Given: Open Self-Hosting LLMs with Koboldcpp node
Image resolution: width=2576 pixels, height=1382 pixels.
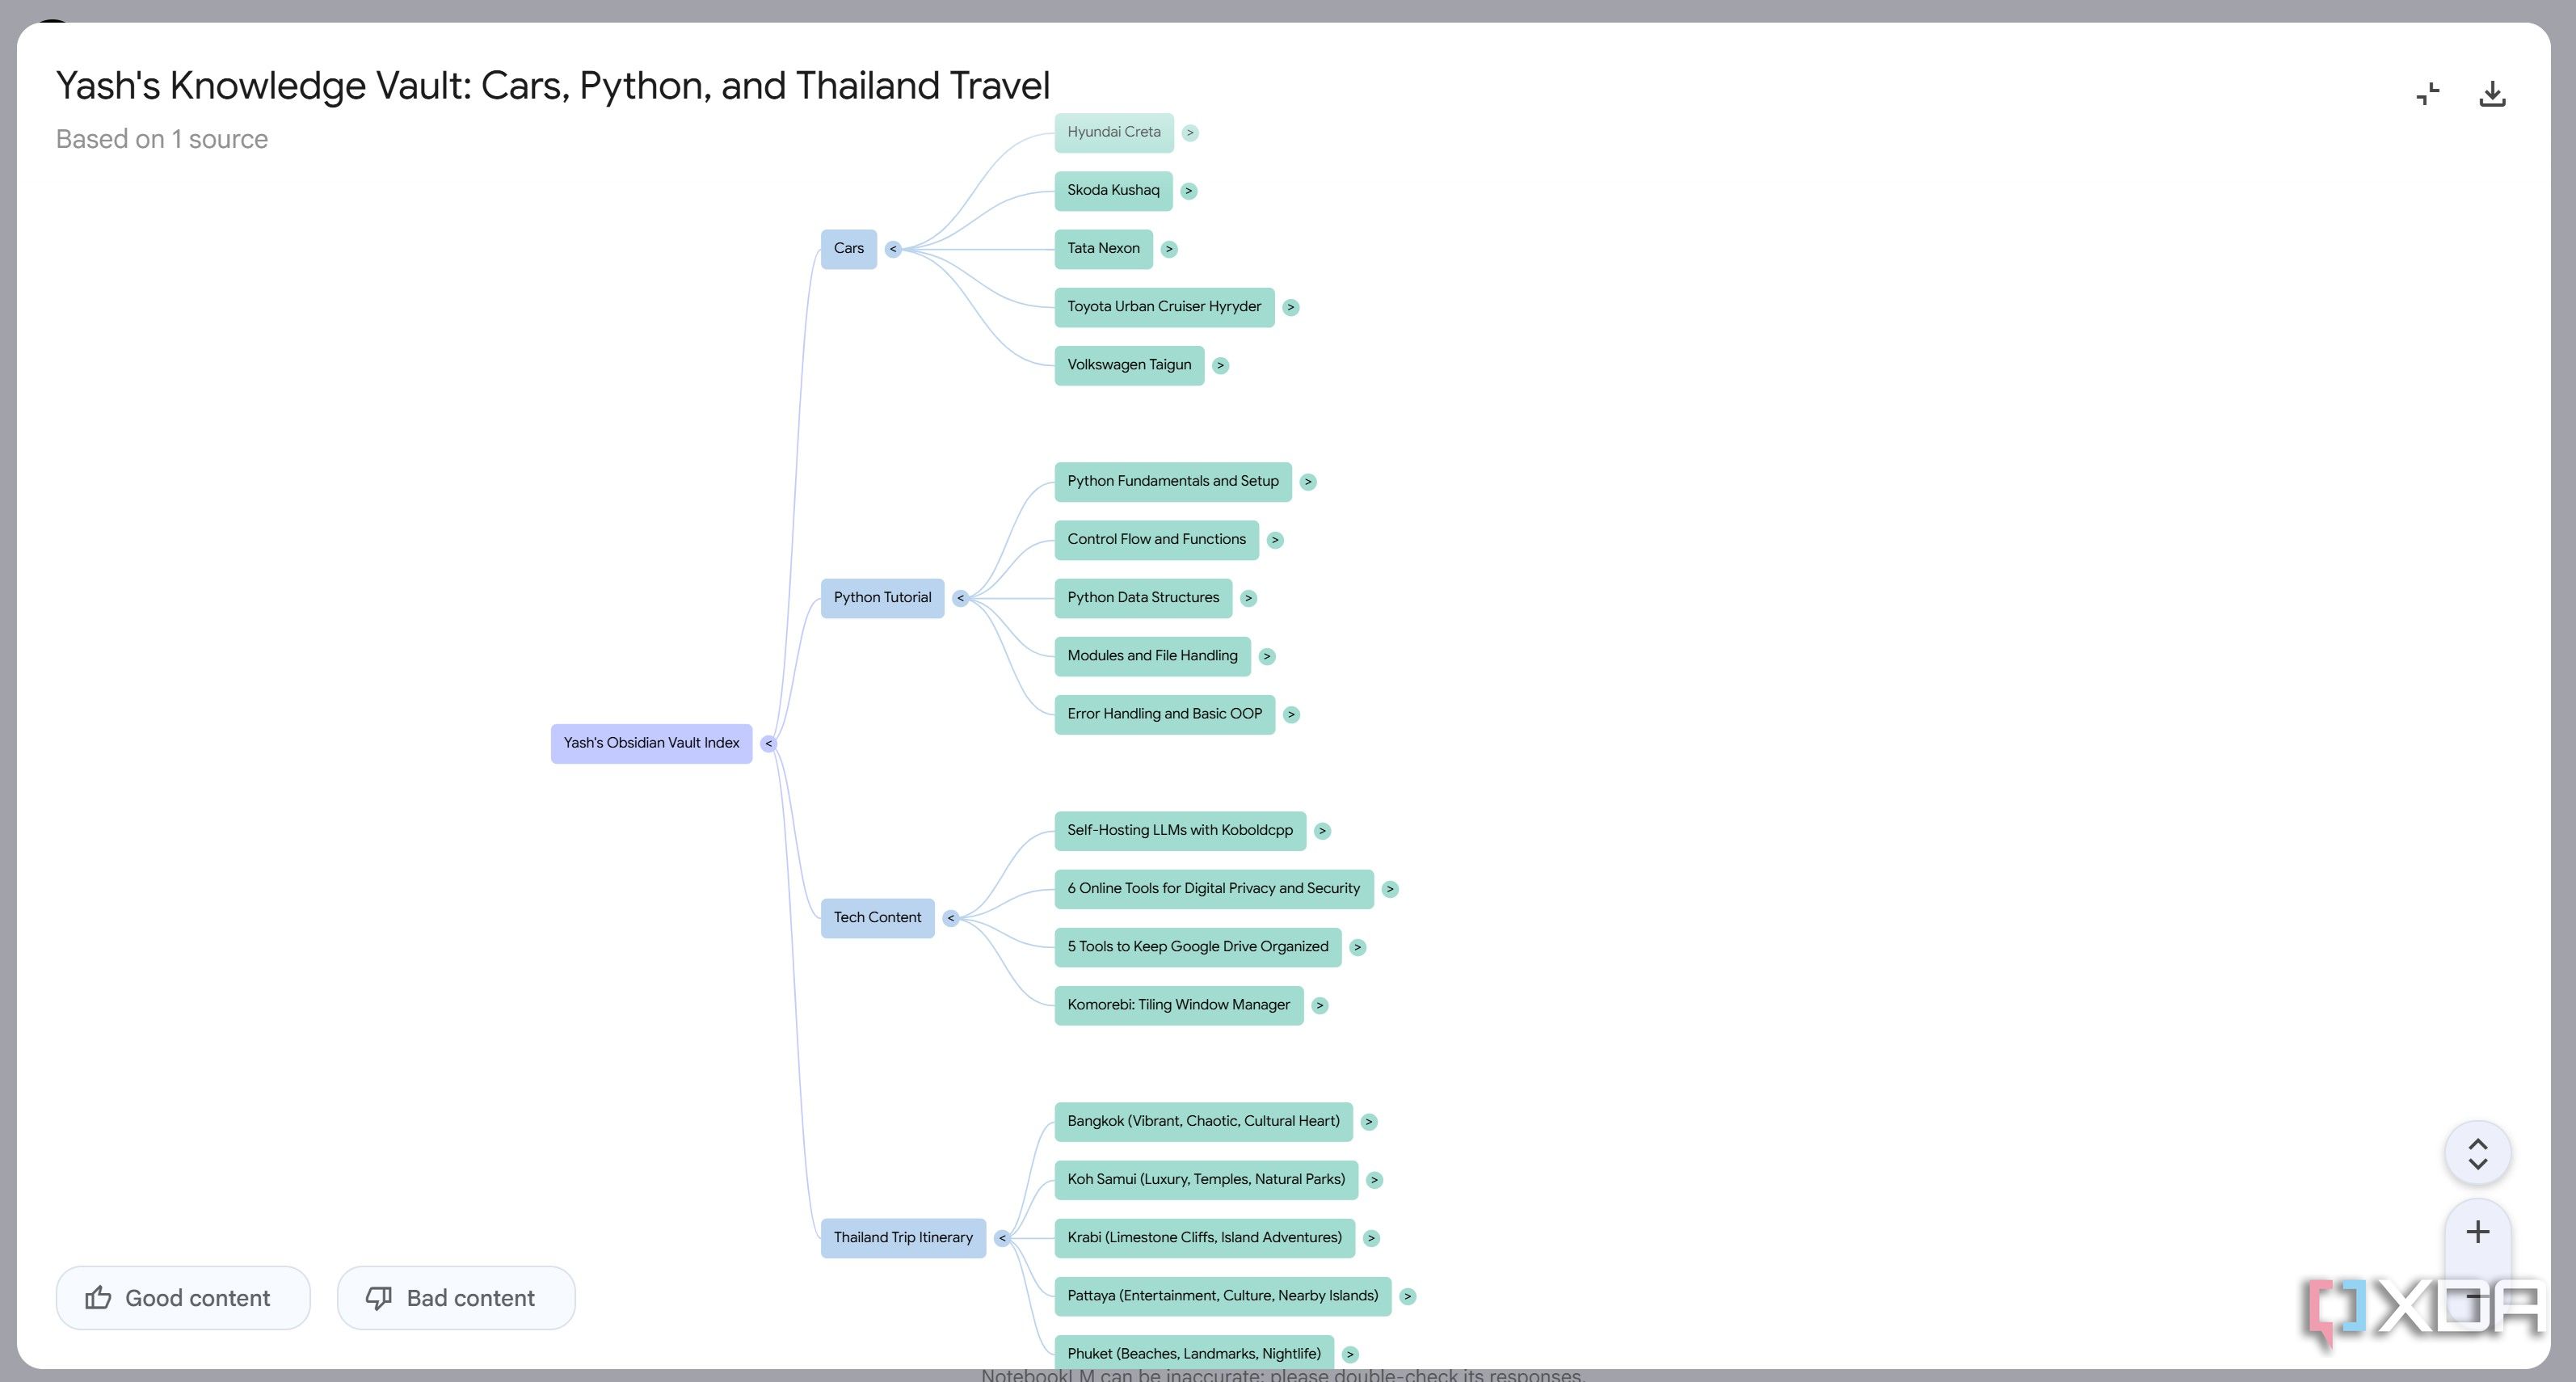Looking at the screenshot, I should pos(1180,831).
